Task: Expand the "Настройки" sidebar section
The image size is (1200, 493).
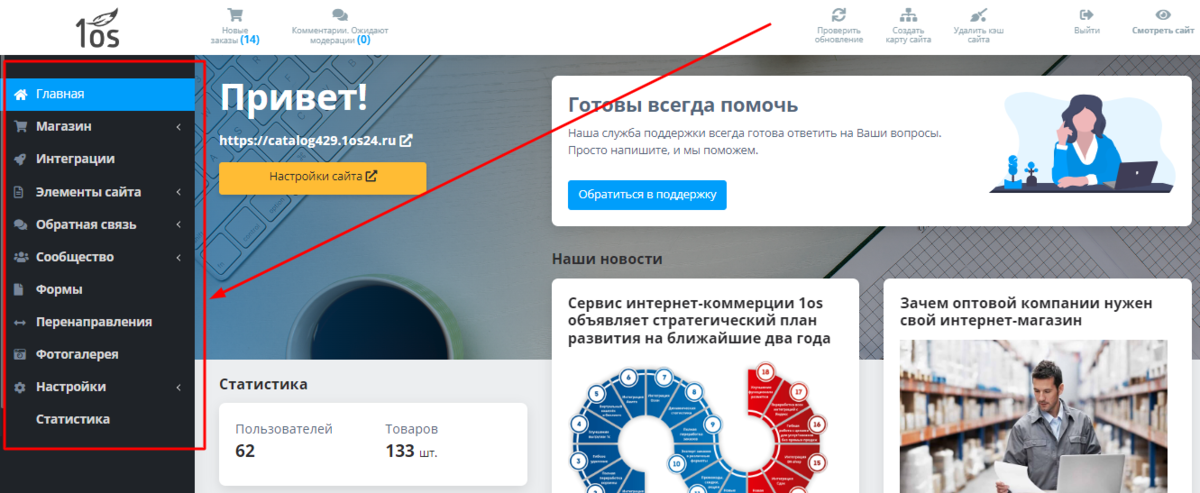Action: (178, 387)
